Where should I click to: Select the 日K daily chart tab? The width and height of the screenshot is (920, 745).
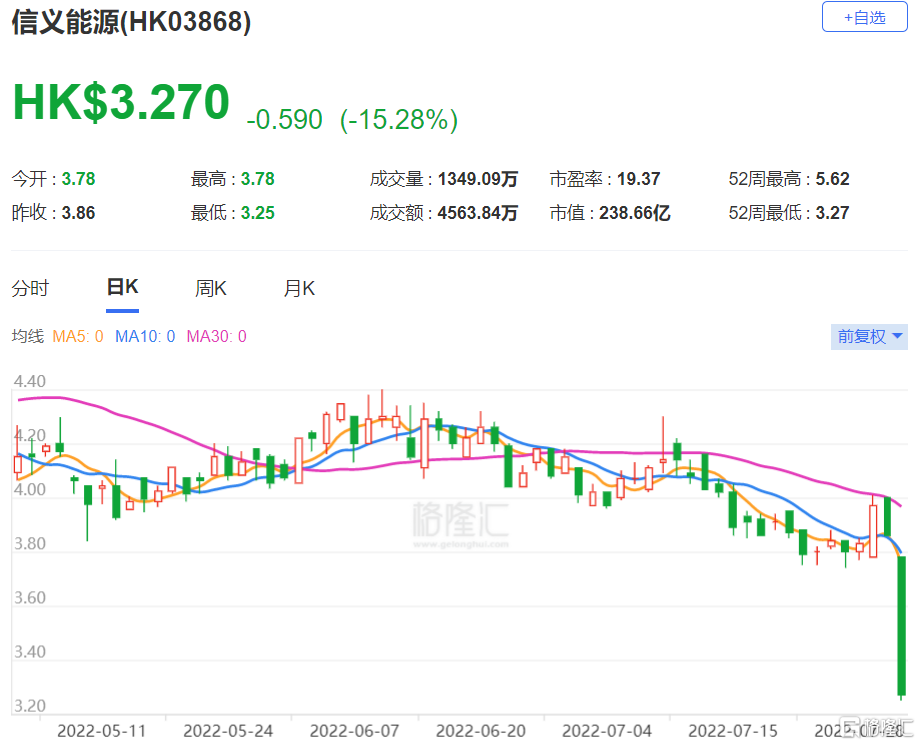[122, 287]
